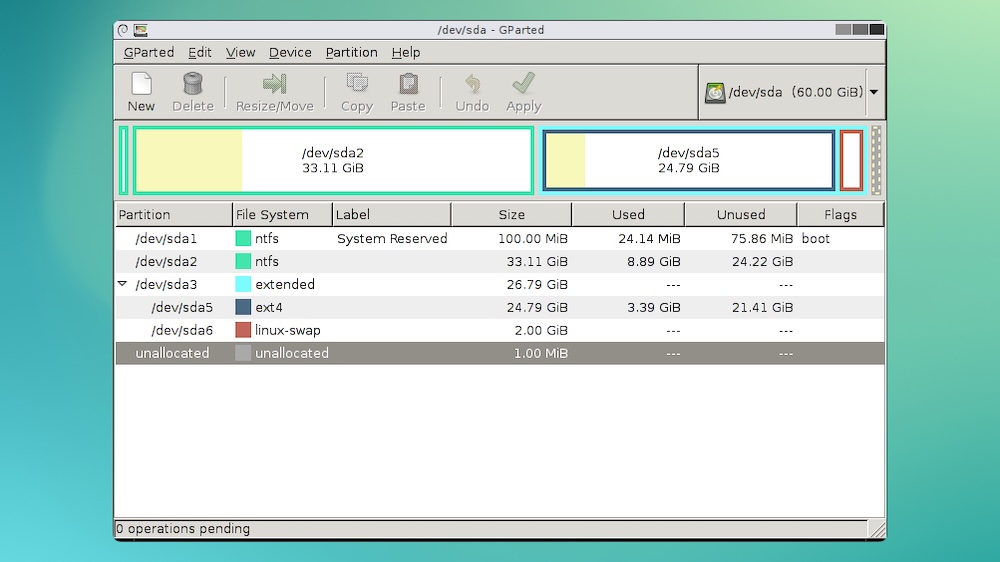Open the Partition menu
This screenshot has width=1000, height=562.
tap(351, 52)
